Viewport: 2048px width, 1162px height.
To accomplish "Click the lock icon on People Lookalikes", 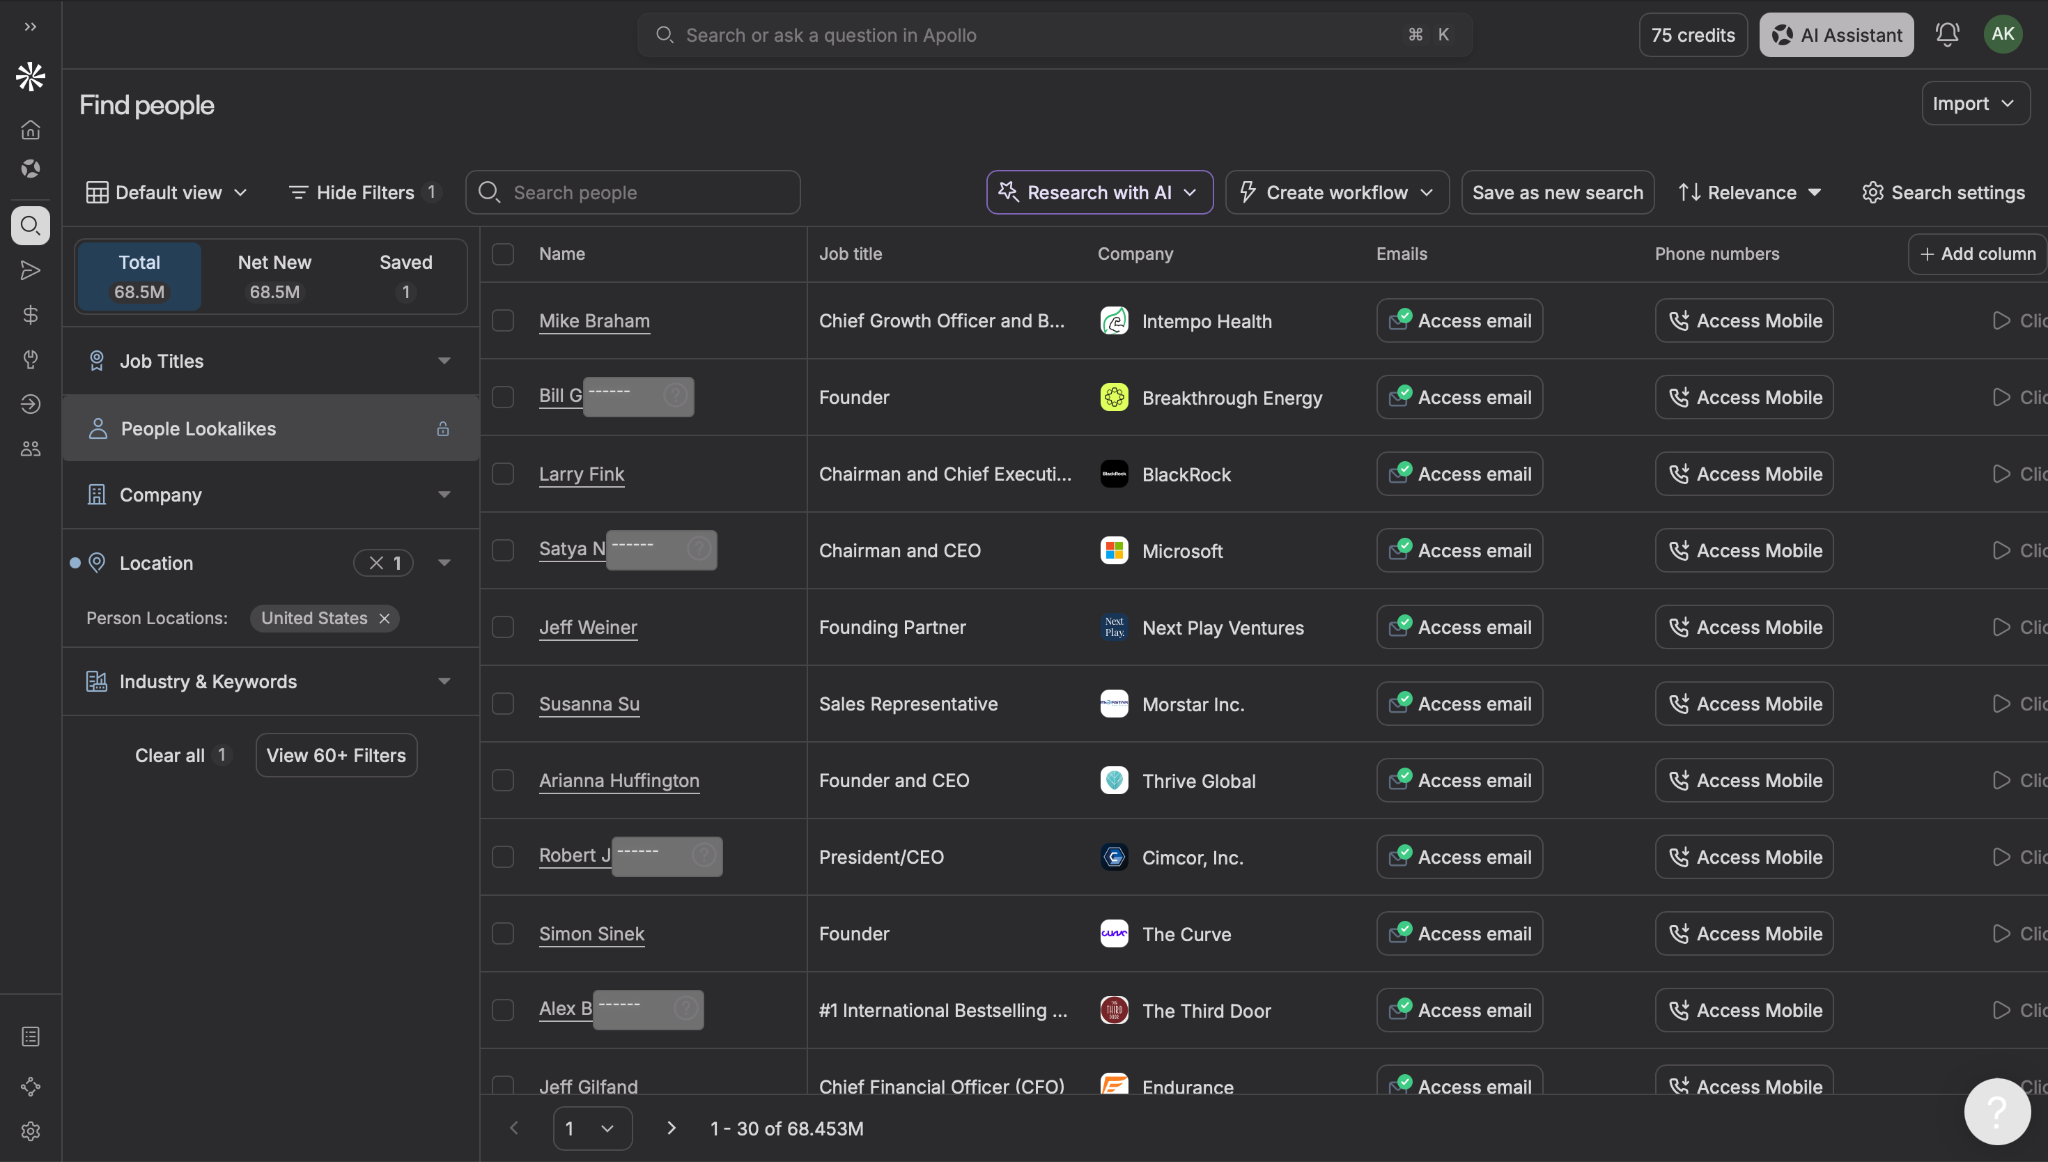I will 443,429.
